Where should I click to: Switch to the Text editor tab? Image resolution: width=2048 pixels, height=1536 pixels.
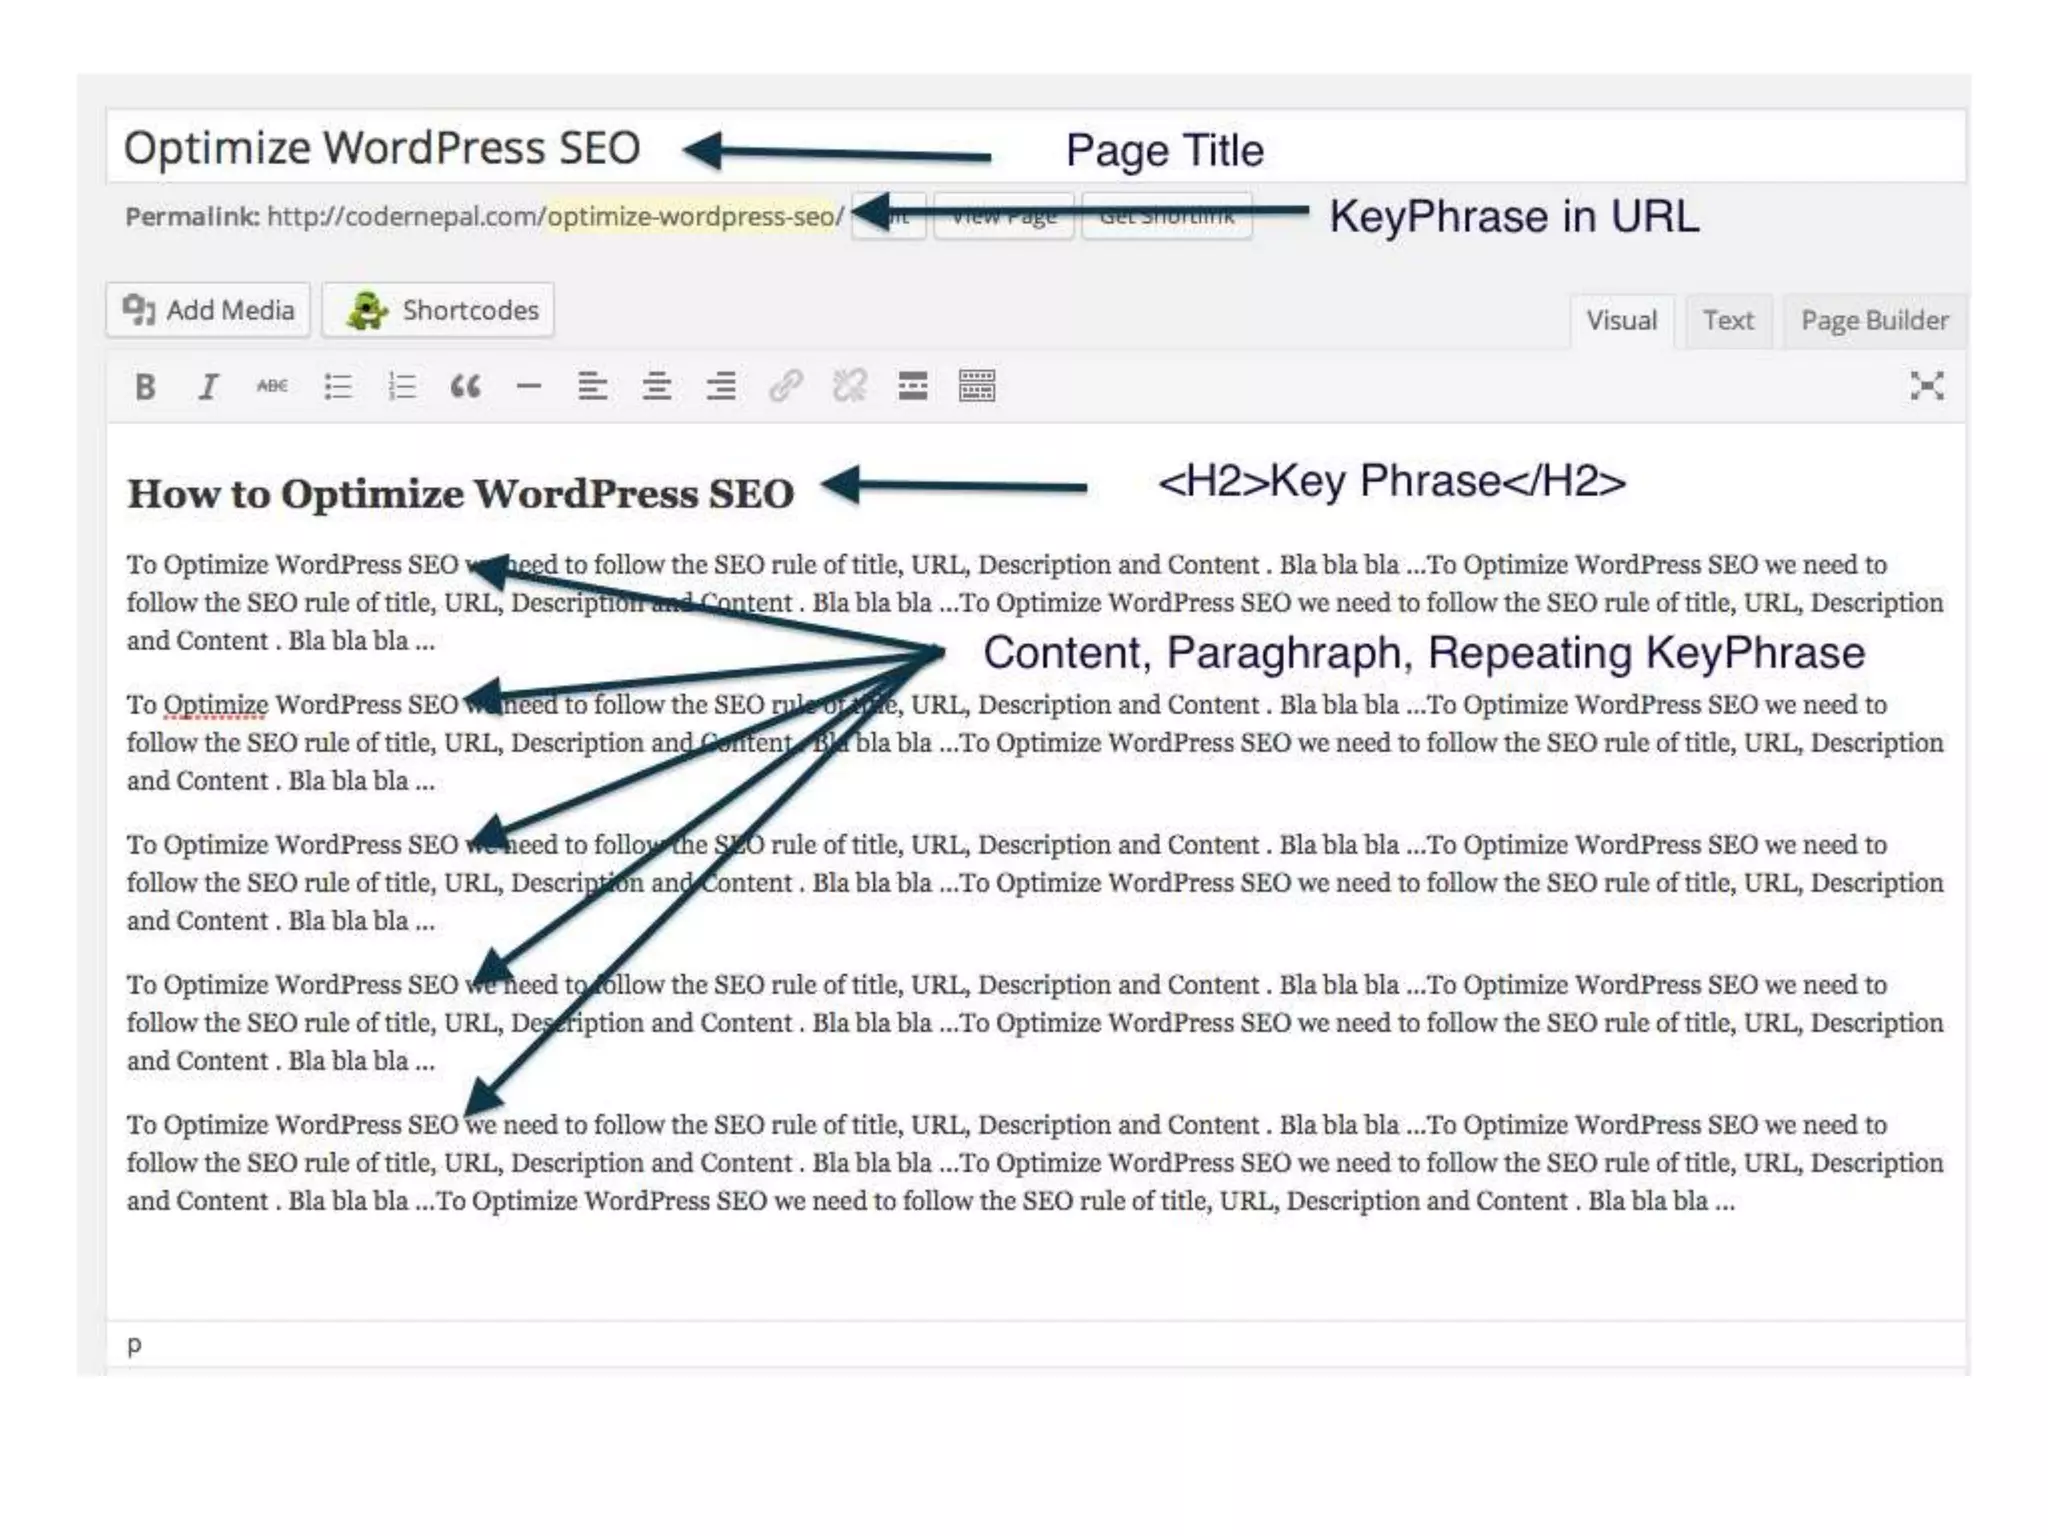pos(1727,321)
